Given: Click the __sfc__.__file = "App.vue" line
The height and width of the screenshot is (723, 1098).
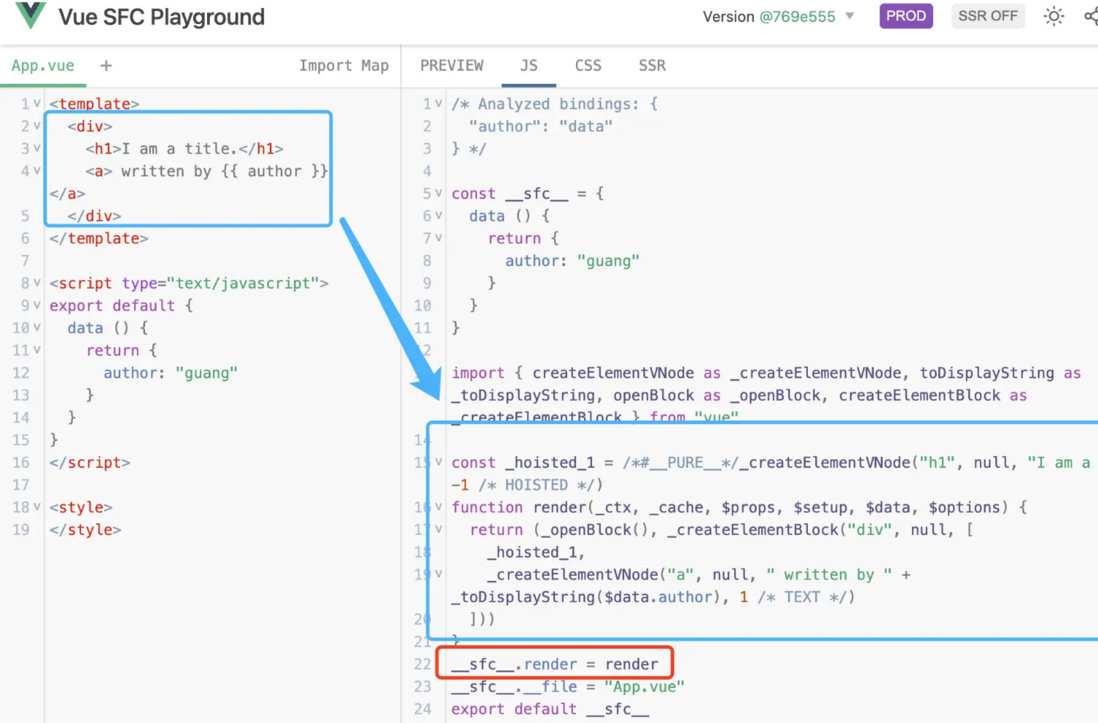Looking at the screenshot, I should (568, 687).
